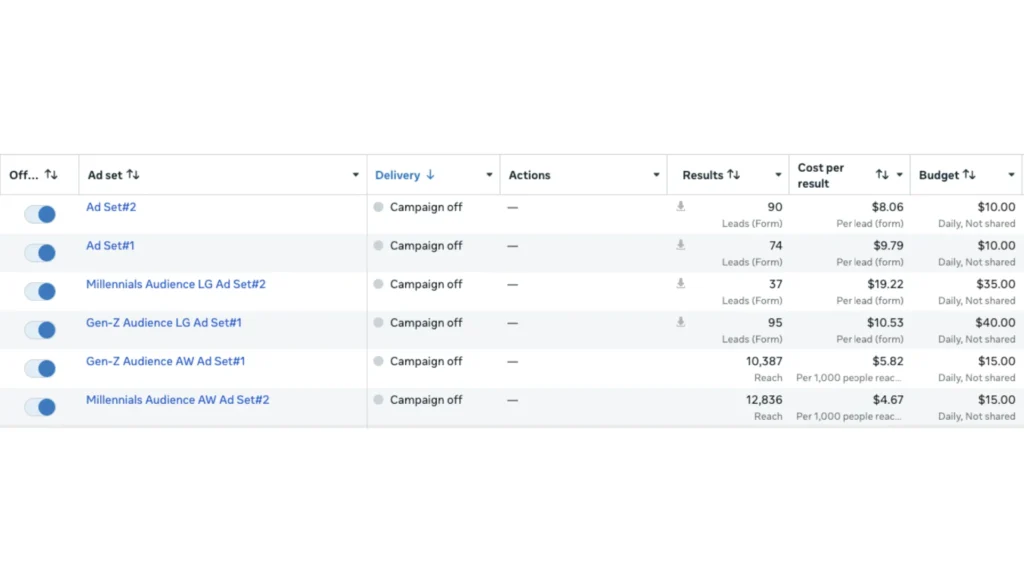
Task: Toggle the Ad Set#1 on/off switch
Action: pos(40,253)
